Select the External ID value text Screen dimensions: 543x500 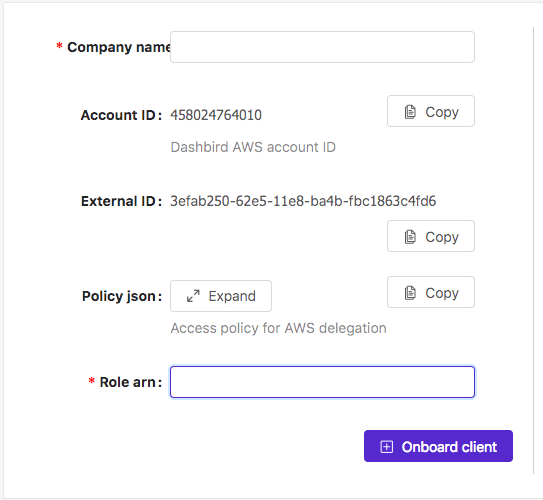tap(303, 201)
